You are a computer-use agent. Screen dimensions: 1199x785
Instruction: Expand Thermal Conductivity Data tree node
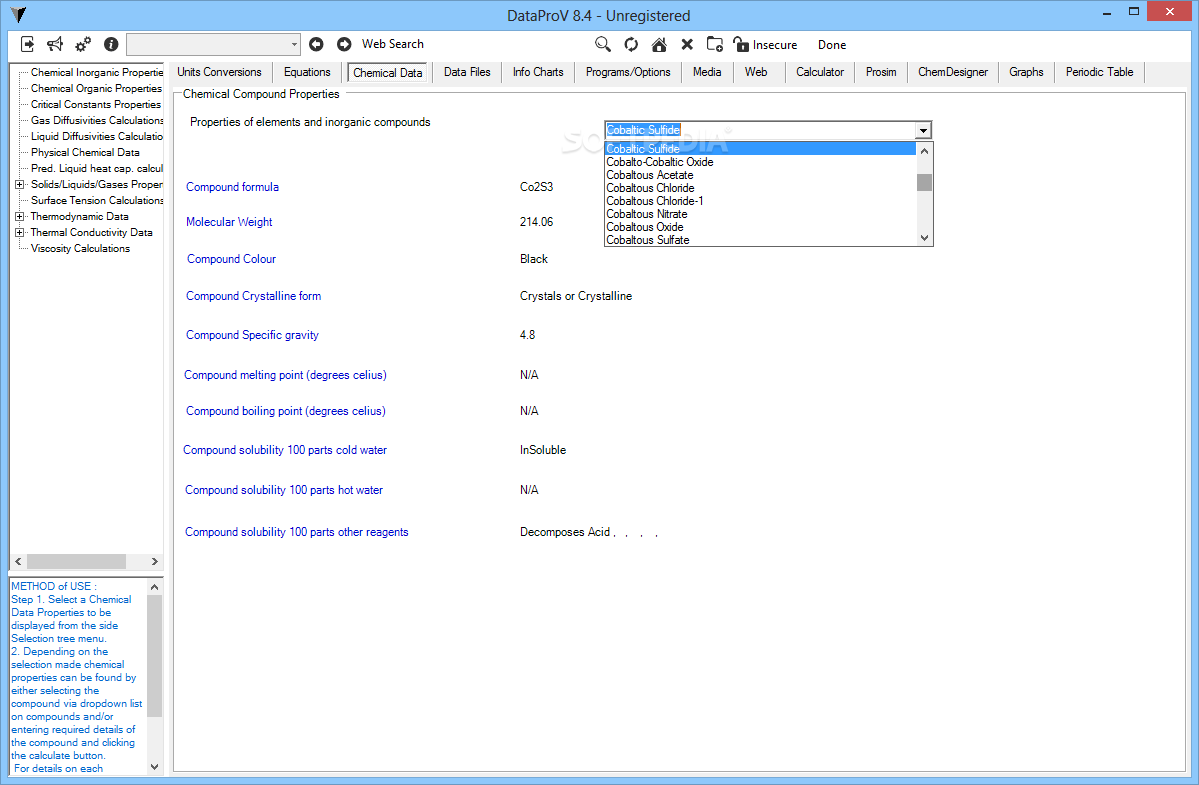point(19,232)
